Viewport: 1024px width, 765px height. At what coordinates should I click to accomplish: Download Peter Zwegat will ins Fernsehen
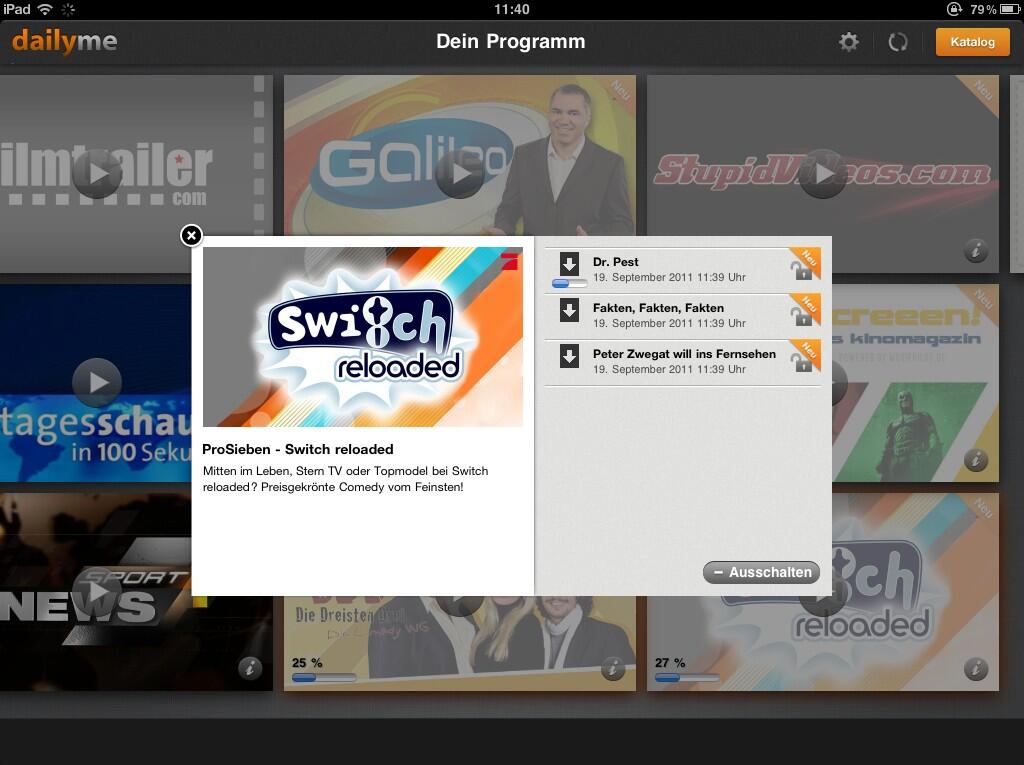point(569,356)
